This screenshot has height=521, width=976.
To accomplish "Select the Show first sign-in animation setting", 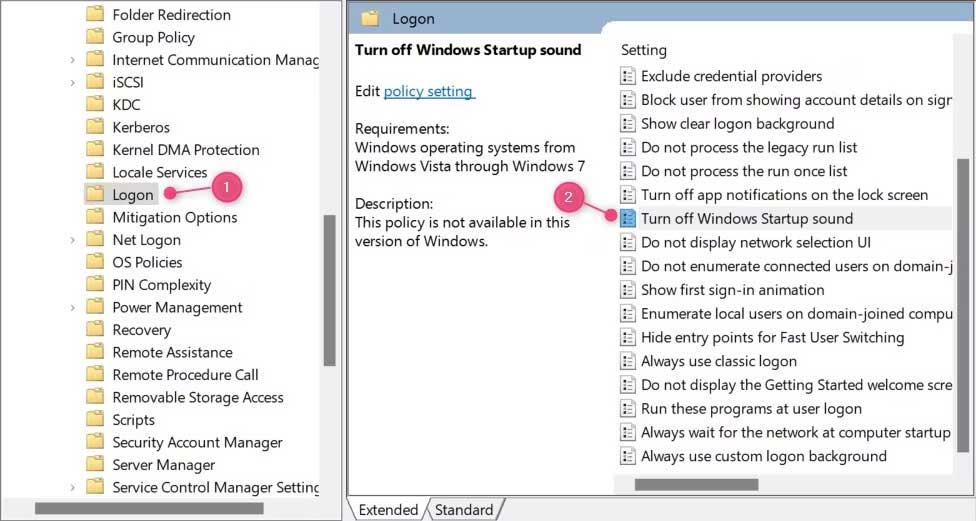I will [x=732, y=290].
